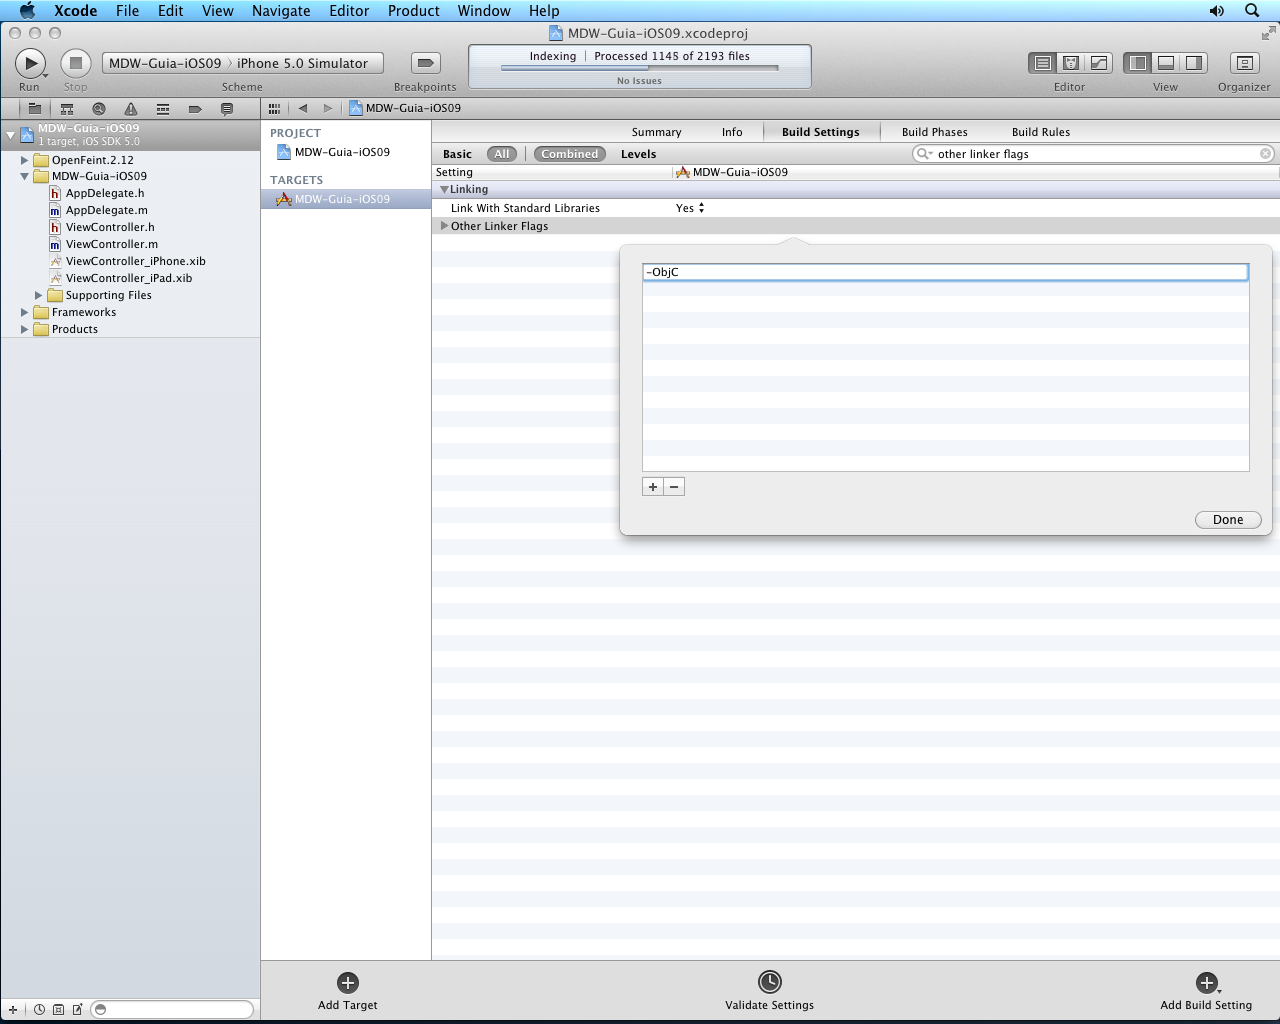Open the Product menu

click(x=414, y=11)
